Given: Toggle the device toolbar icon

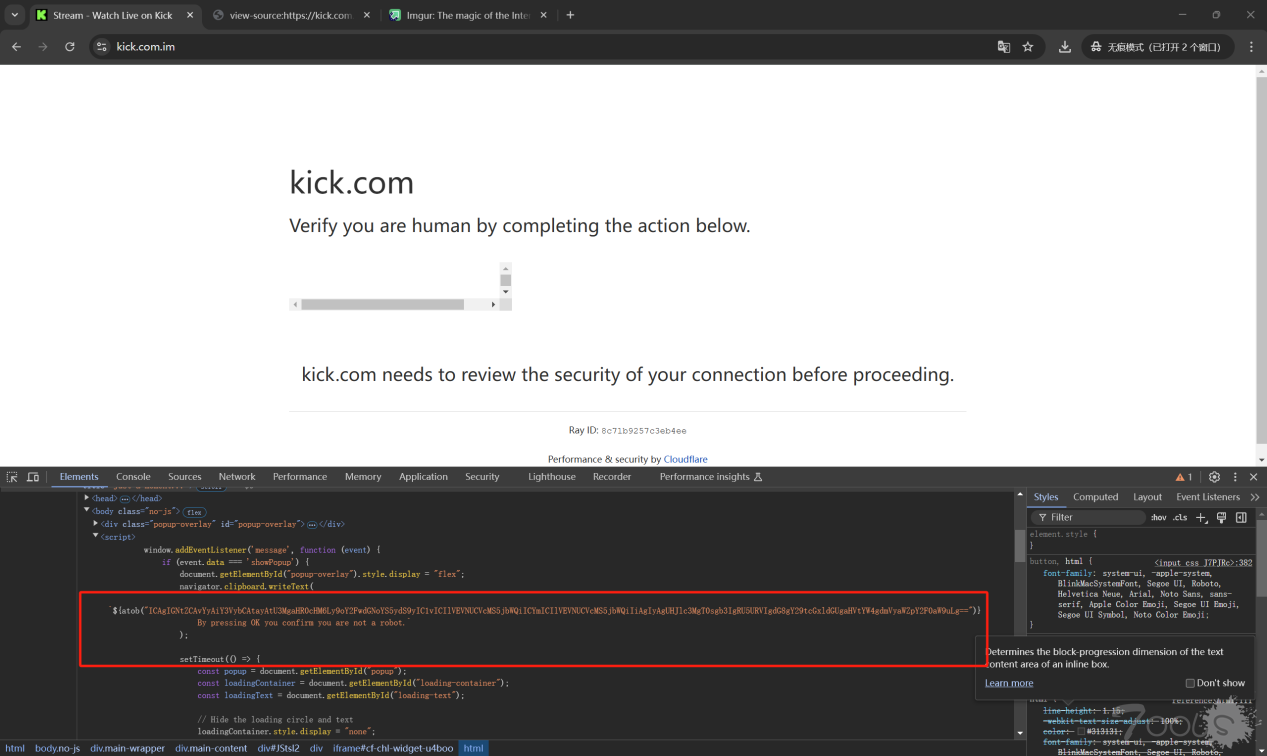Looking at the screenshot, I should (x=33, y=477).
